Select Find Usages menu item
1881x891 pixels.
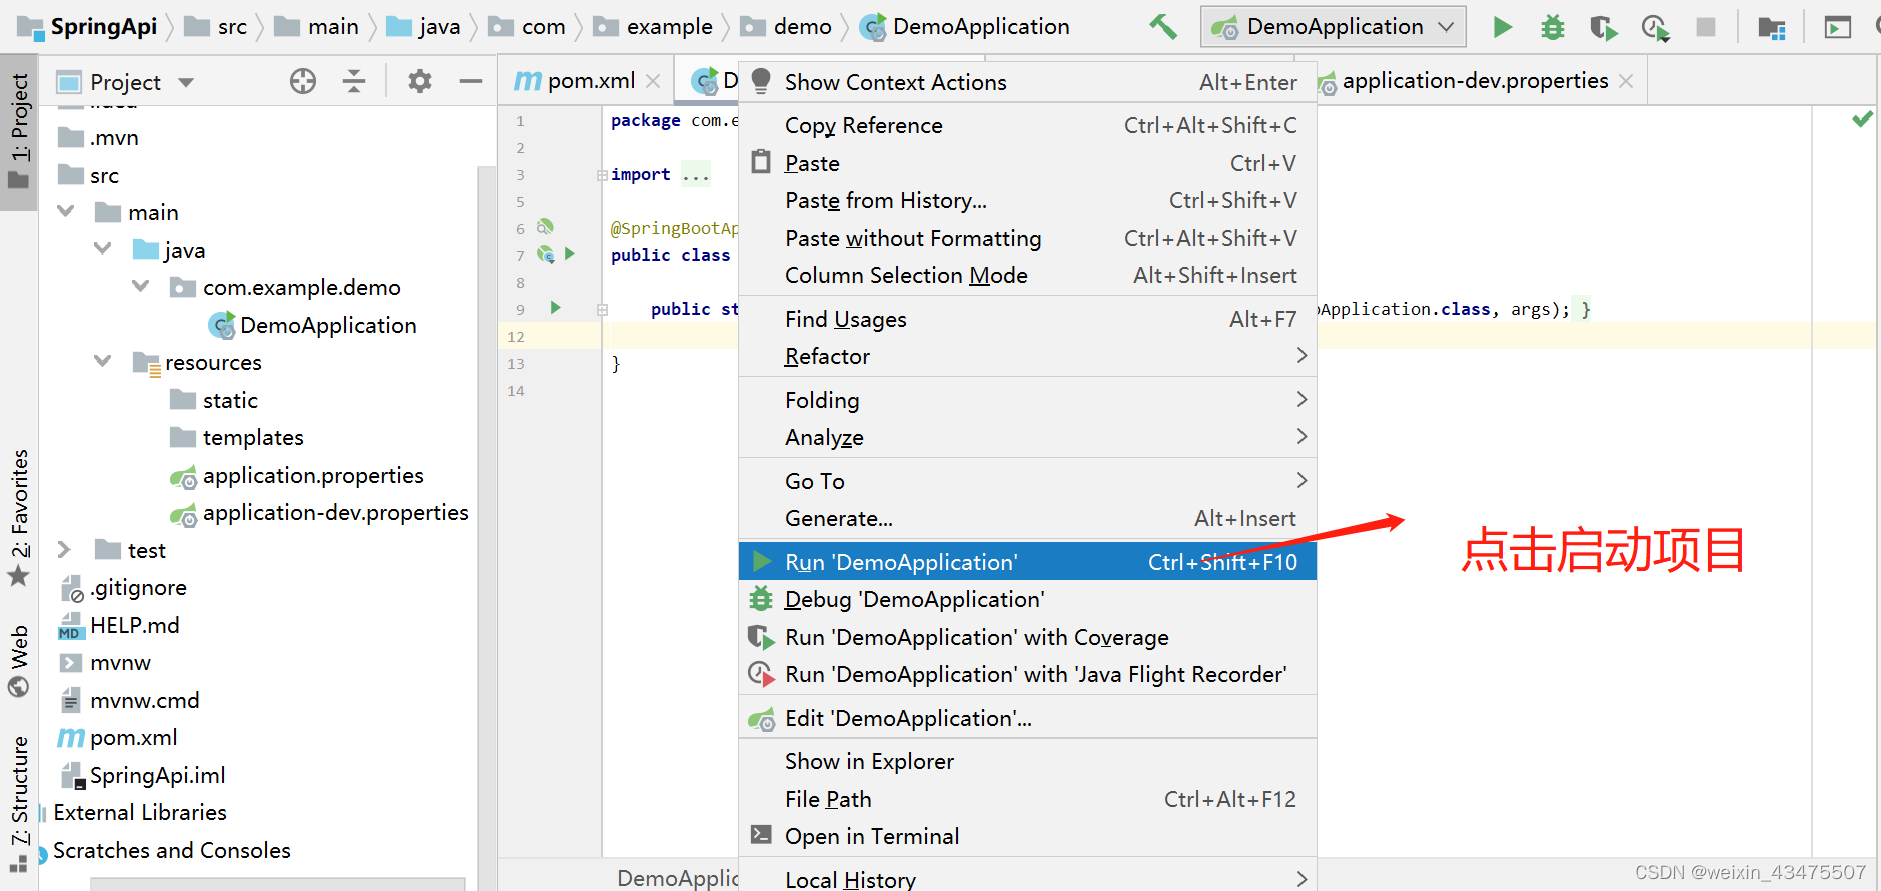1027,319
